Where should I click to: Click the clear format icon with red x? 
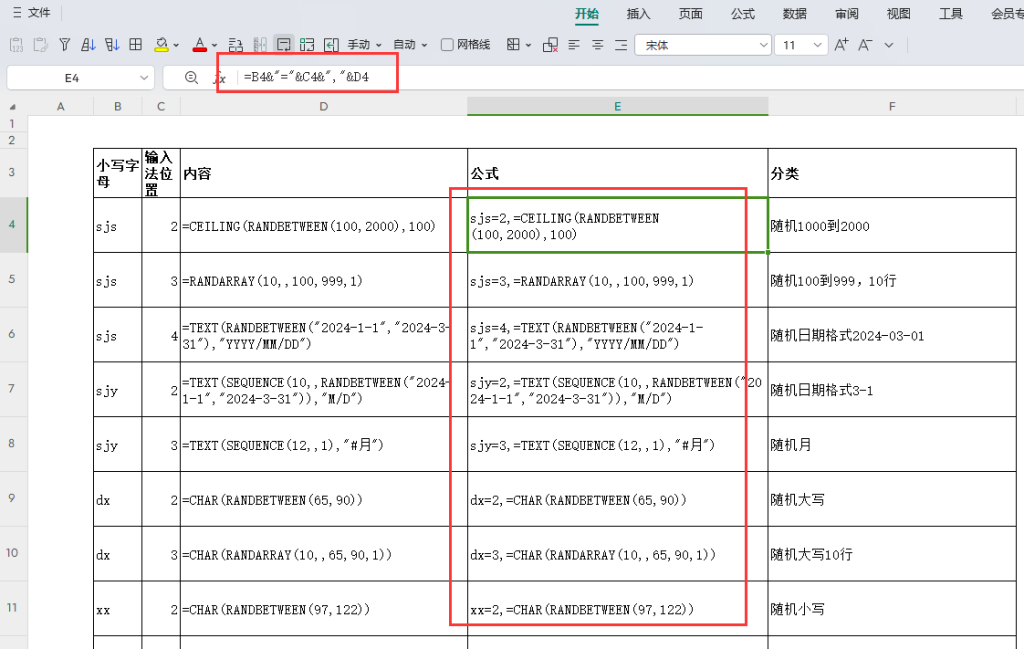(x=551, y=44)
